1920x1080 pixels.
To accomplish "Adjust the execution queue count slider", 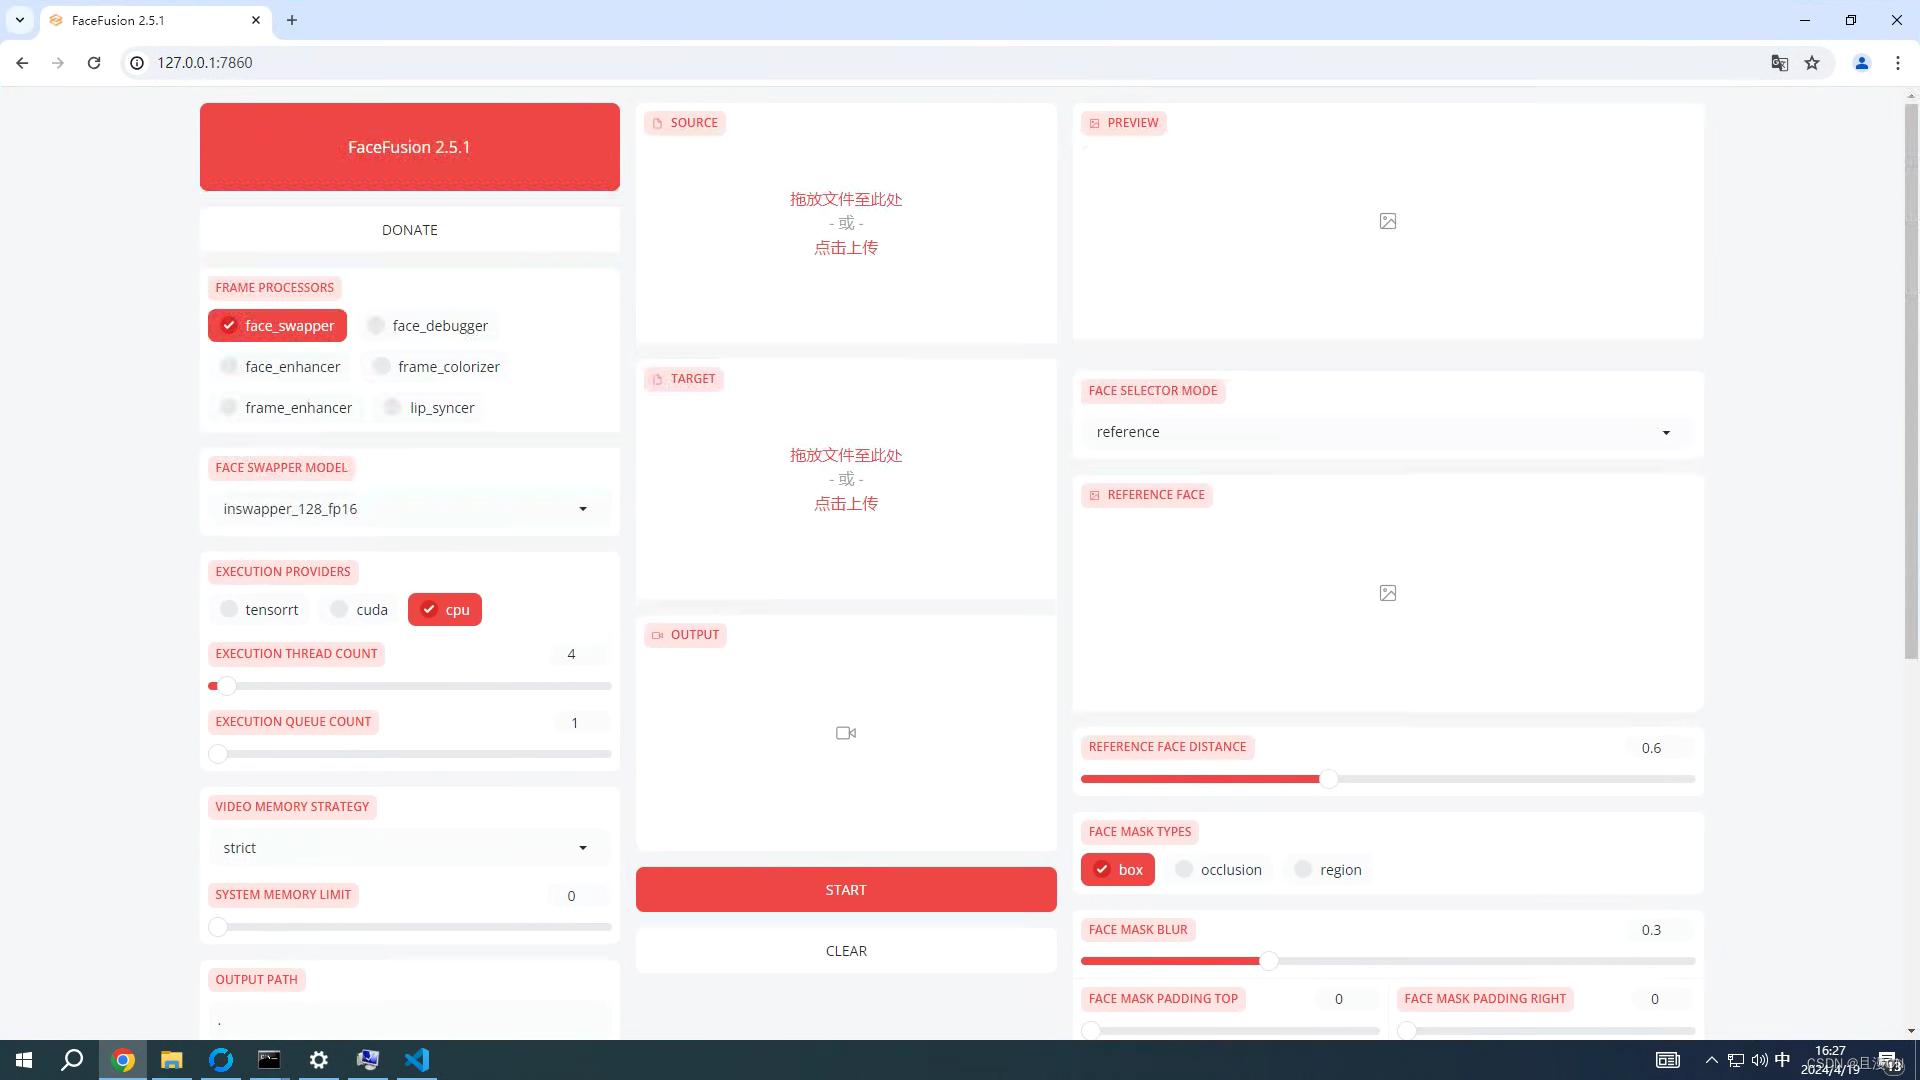I will click(409, 754).
